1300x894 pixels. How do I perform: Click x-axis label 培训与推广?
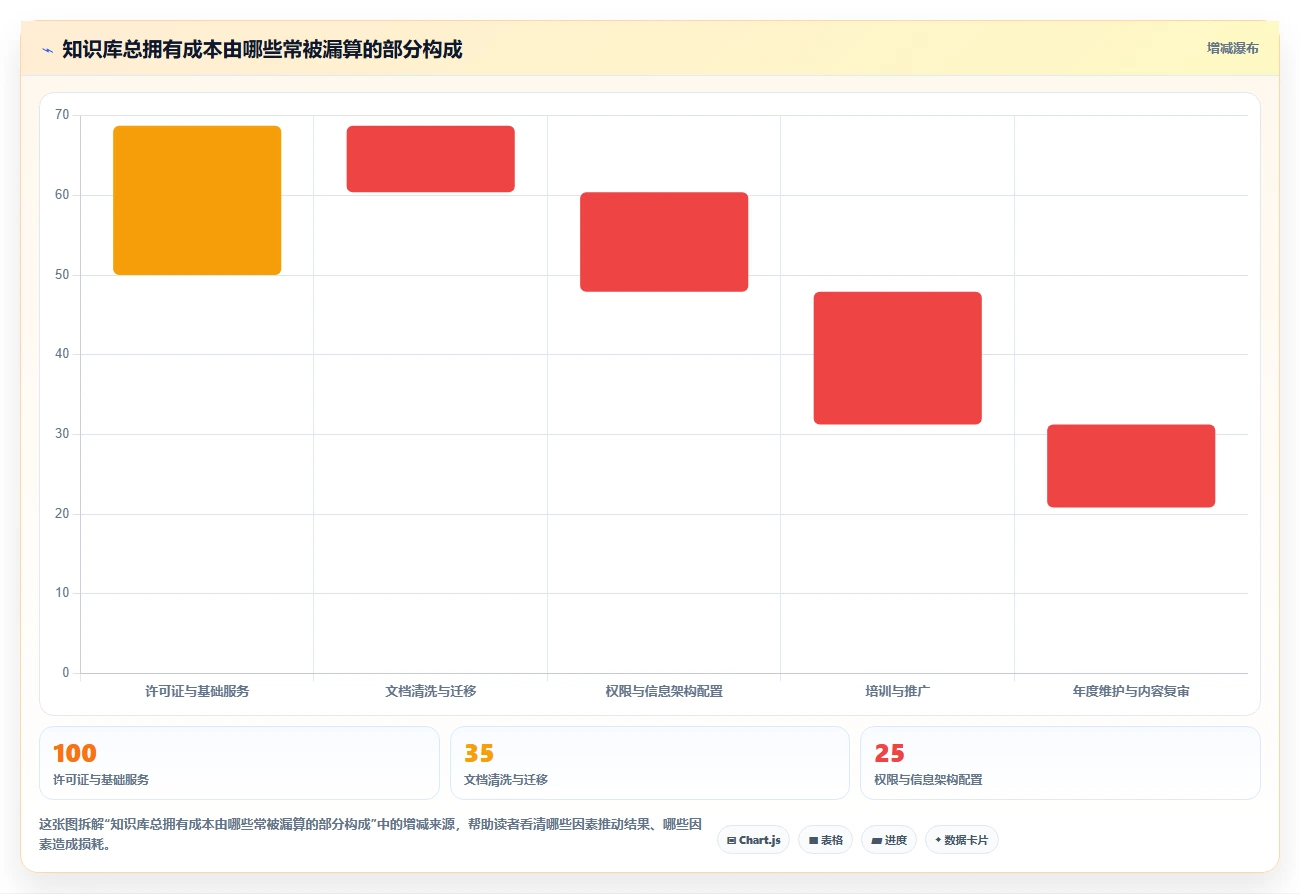(898, 691)
